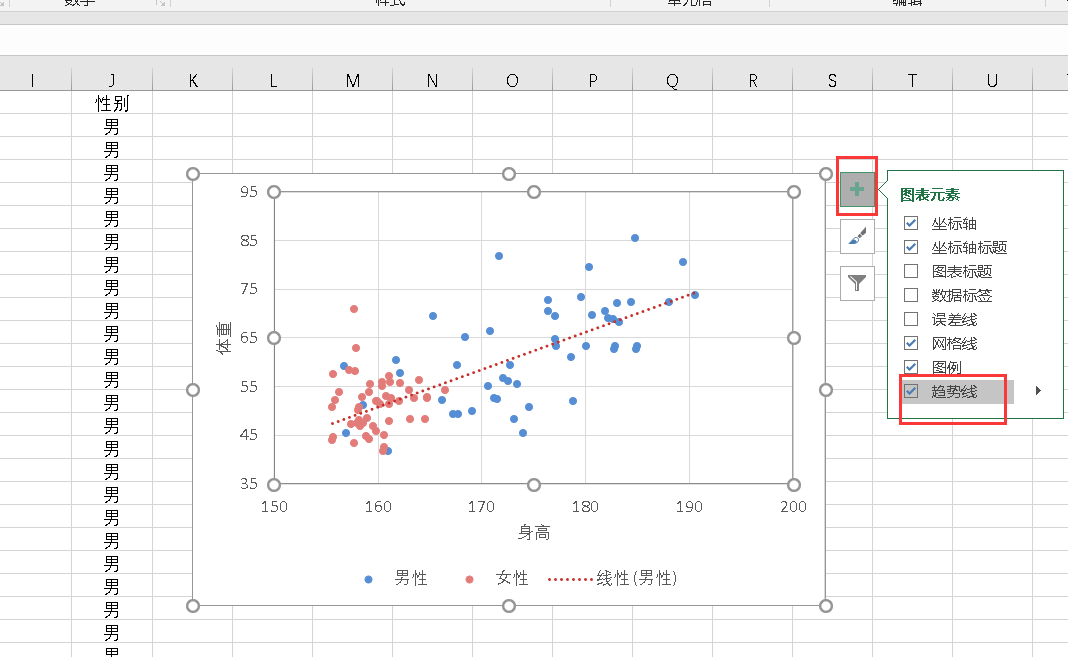
Task: Toggle the 坐标轴 checkbox
Action: pyautogui.click(x=910, y=223)
